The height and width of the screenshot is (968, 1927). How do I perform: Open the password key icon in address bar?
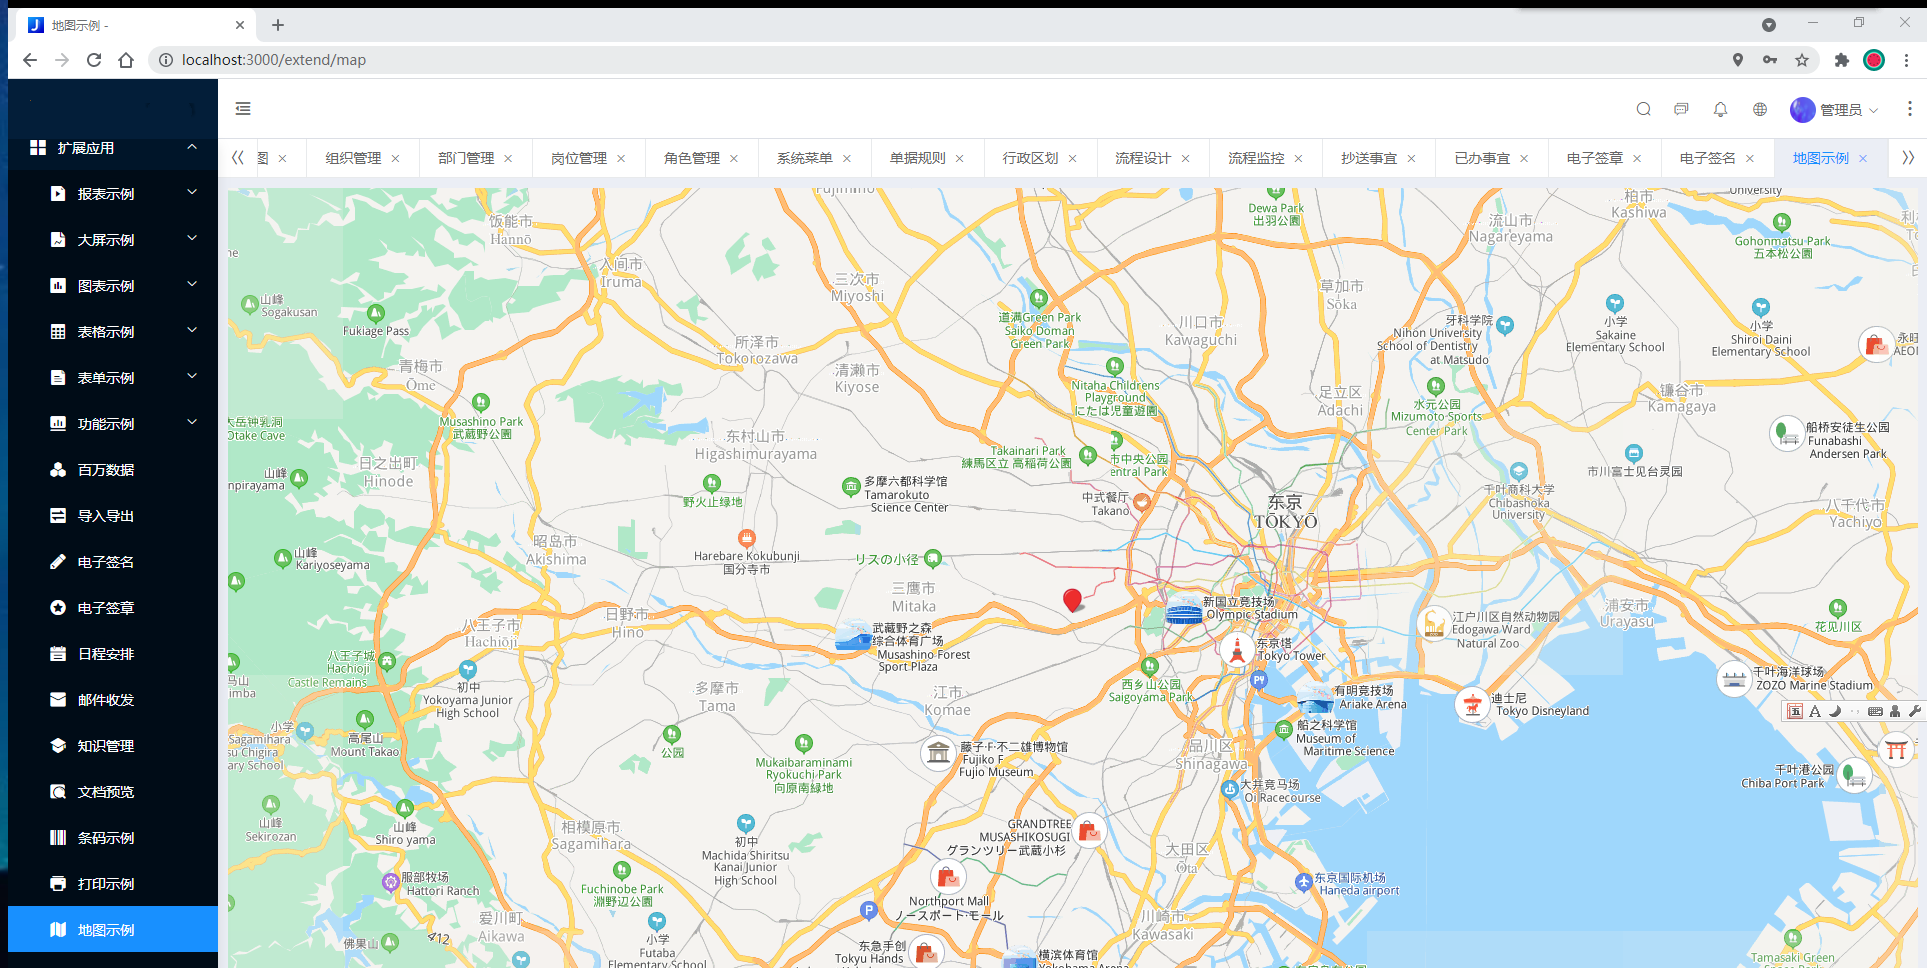tap(1770, 60)
